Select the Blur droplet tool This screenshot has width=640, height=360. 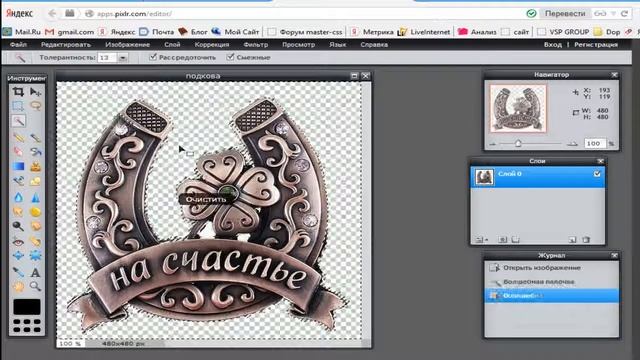point(18,198)
